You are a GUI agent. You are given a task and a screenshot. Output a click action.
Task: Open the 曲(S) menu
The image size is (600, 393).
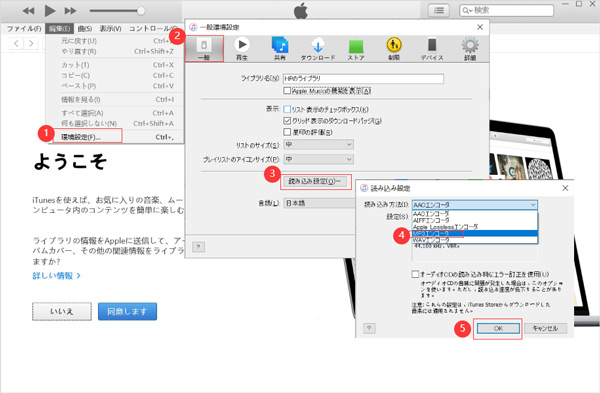[85, 29]
